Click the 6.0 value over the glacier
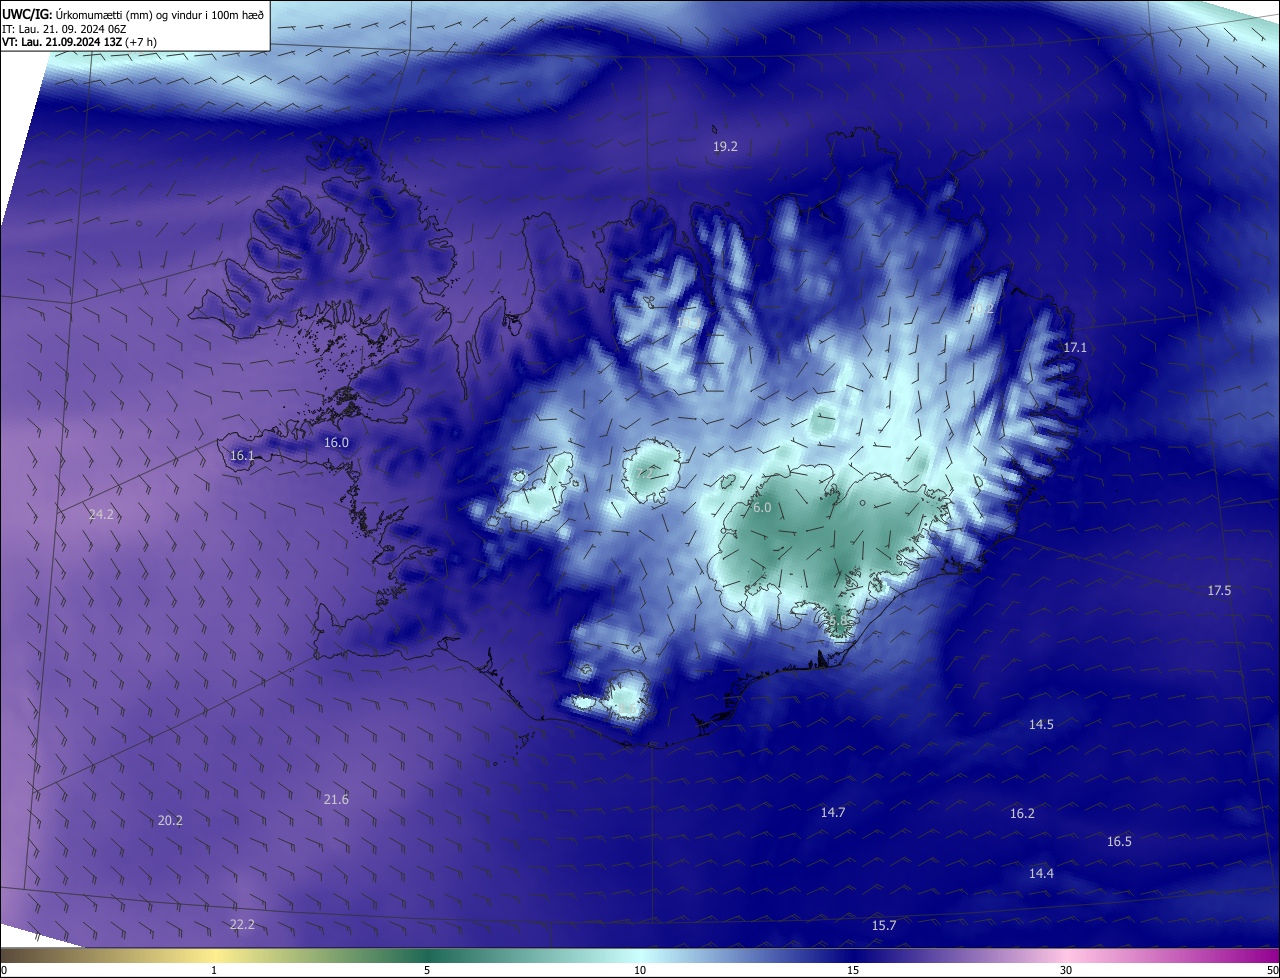This screenshot has width=1280, height=978. [762, 507]
